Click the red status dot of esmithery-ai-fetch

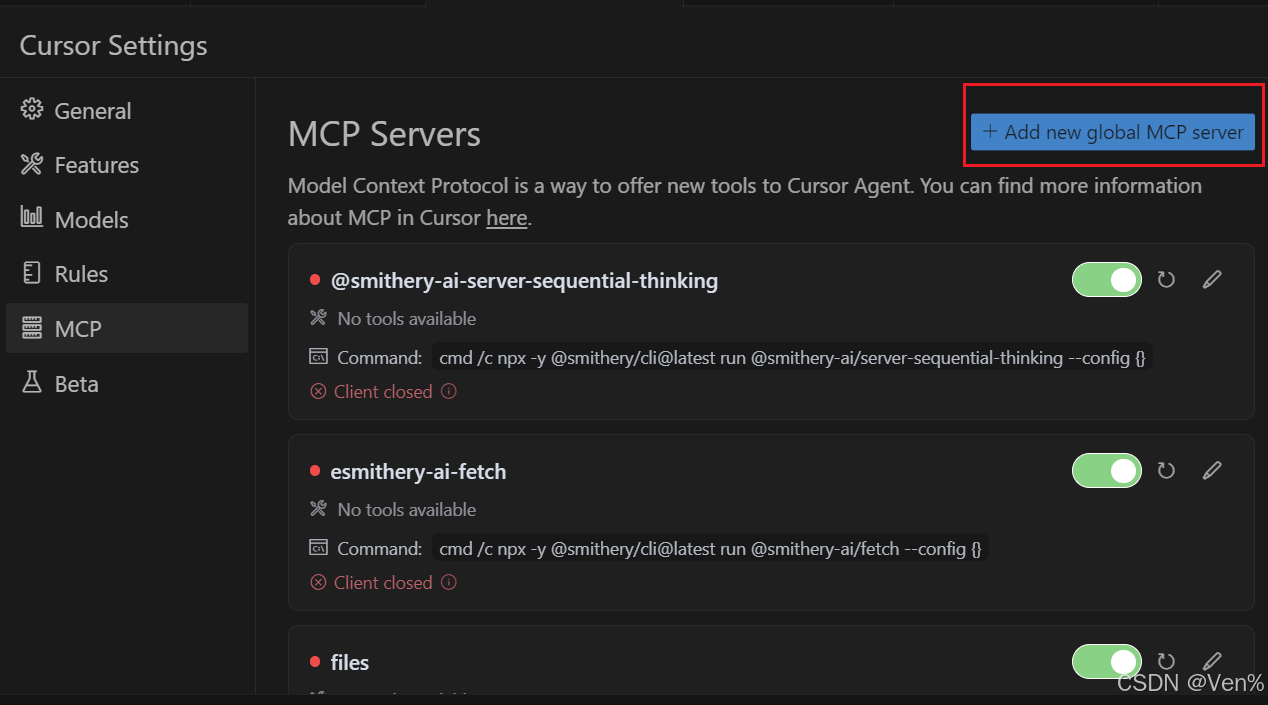(315, 471)
